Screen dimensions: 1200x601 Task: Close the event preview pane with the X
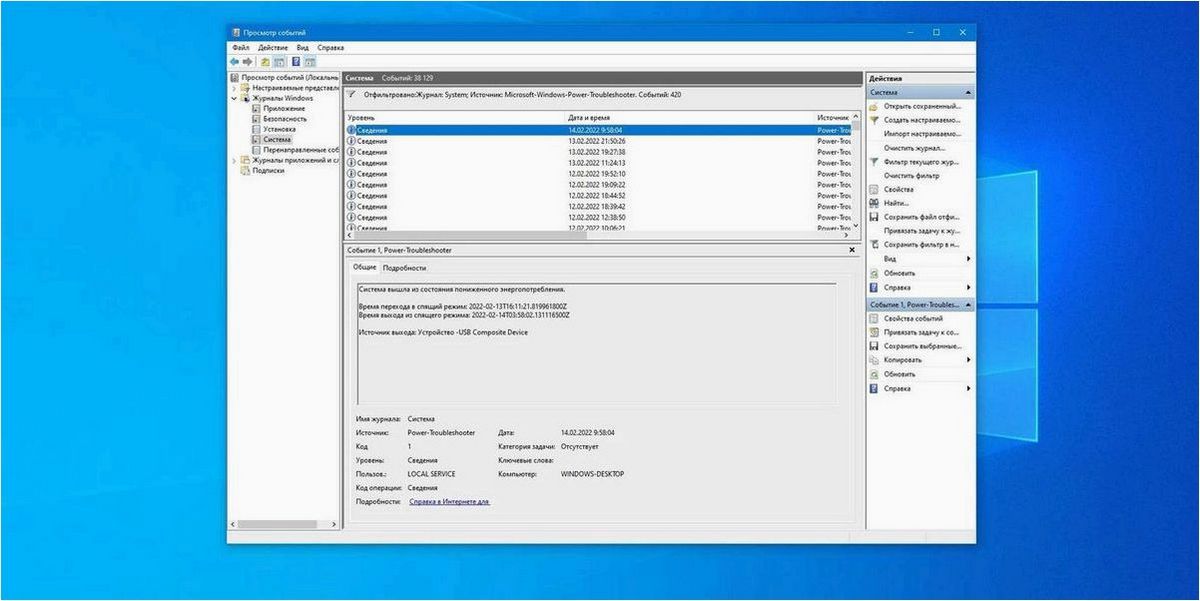(853, 248)
